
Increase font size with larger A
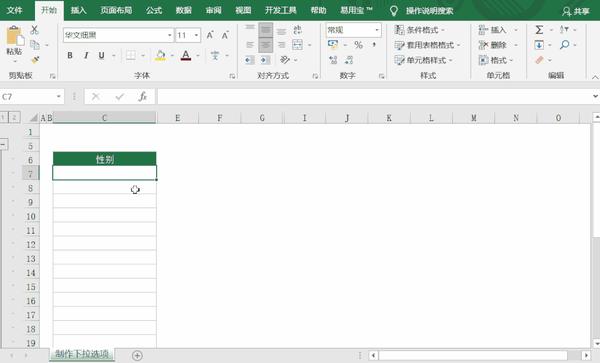coord(210,35)
